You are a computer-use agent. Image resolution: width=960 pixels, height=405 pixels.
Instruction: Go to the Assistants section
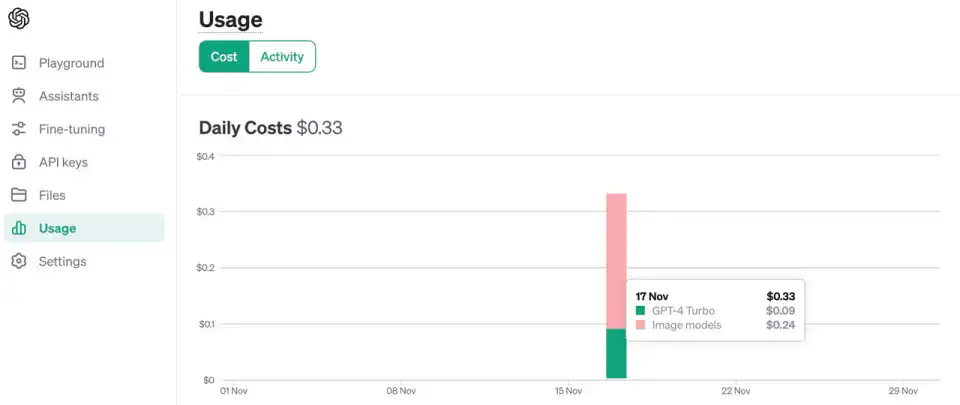68,96
